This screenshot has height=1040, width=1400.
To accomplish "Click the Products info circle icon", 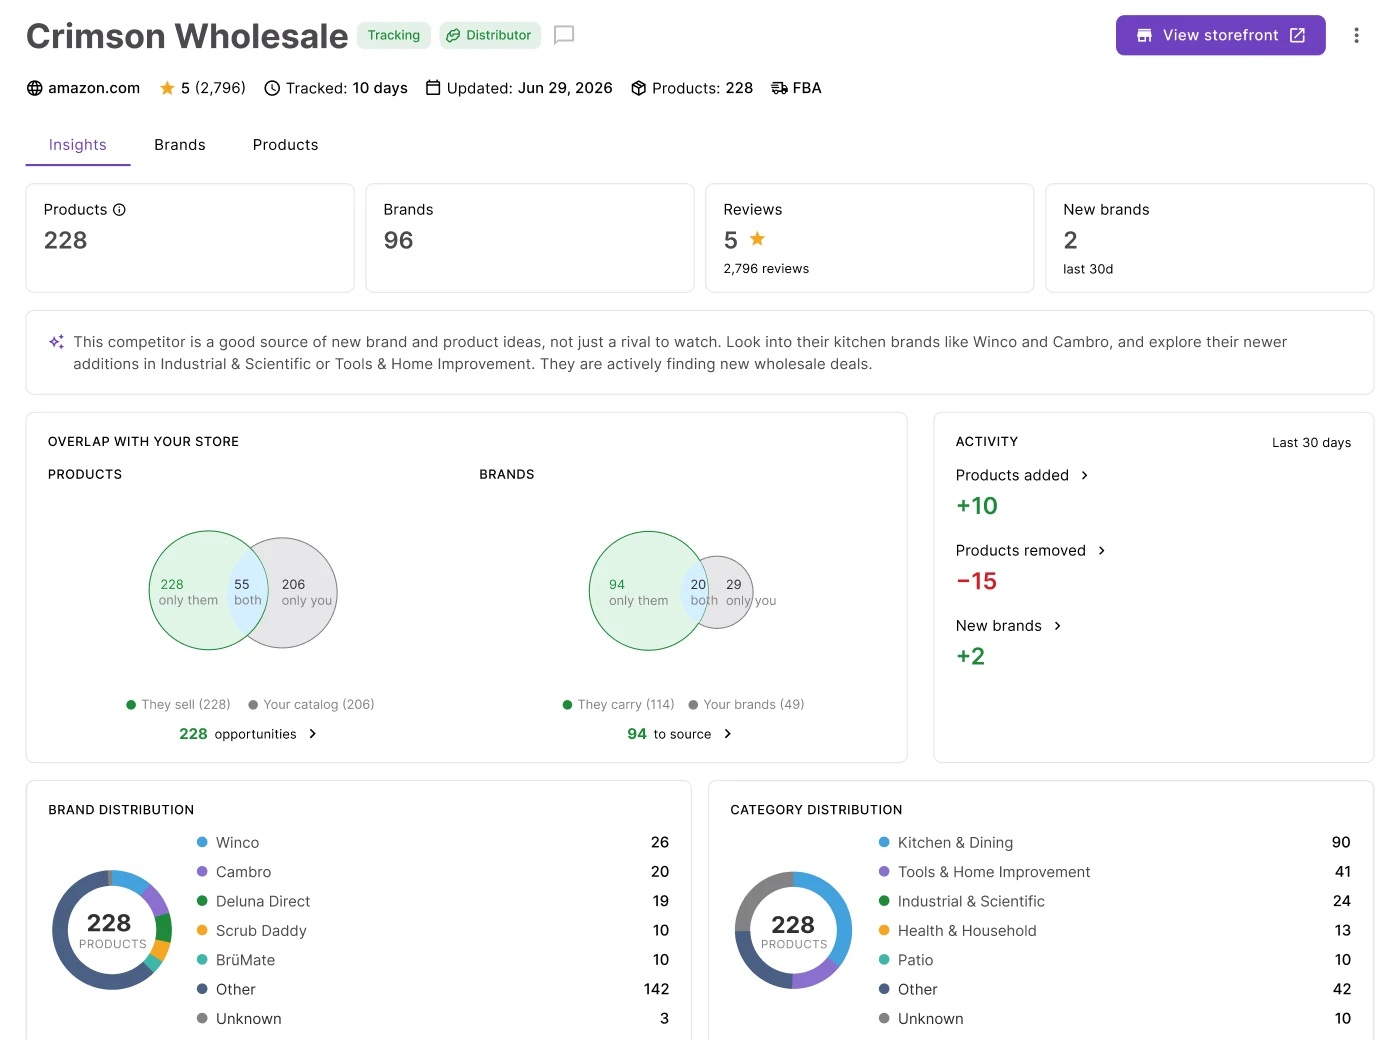I will click(119, 210).
